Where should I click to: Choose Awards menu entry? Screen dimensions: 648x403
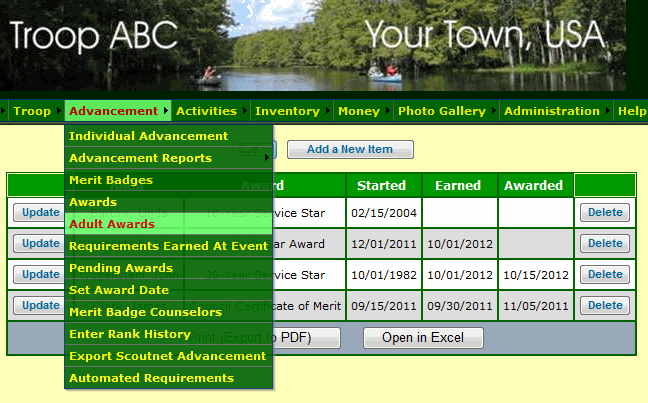[x=169, y=202]
